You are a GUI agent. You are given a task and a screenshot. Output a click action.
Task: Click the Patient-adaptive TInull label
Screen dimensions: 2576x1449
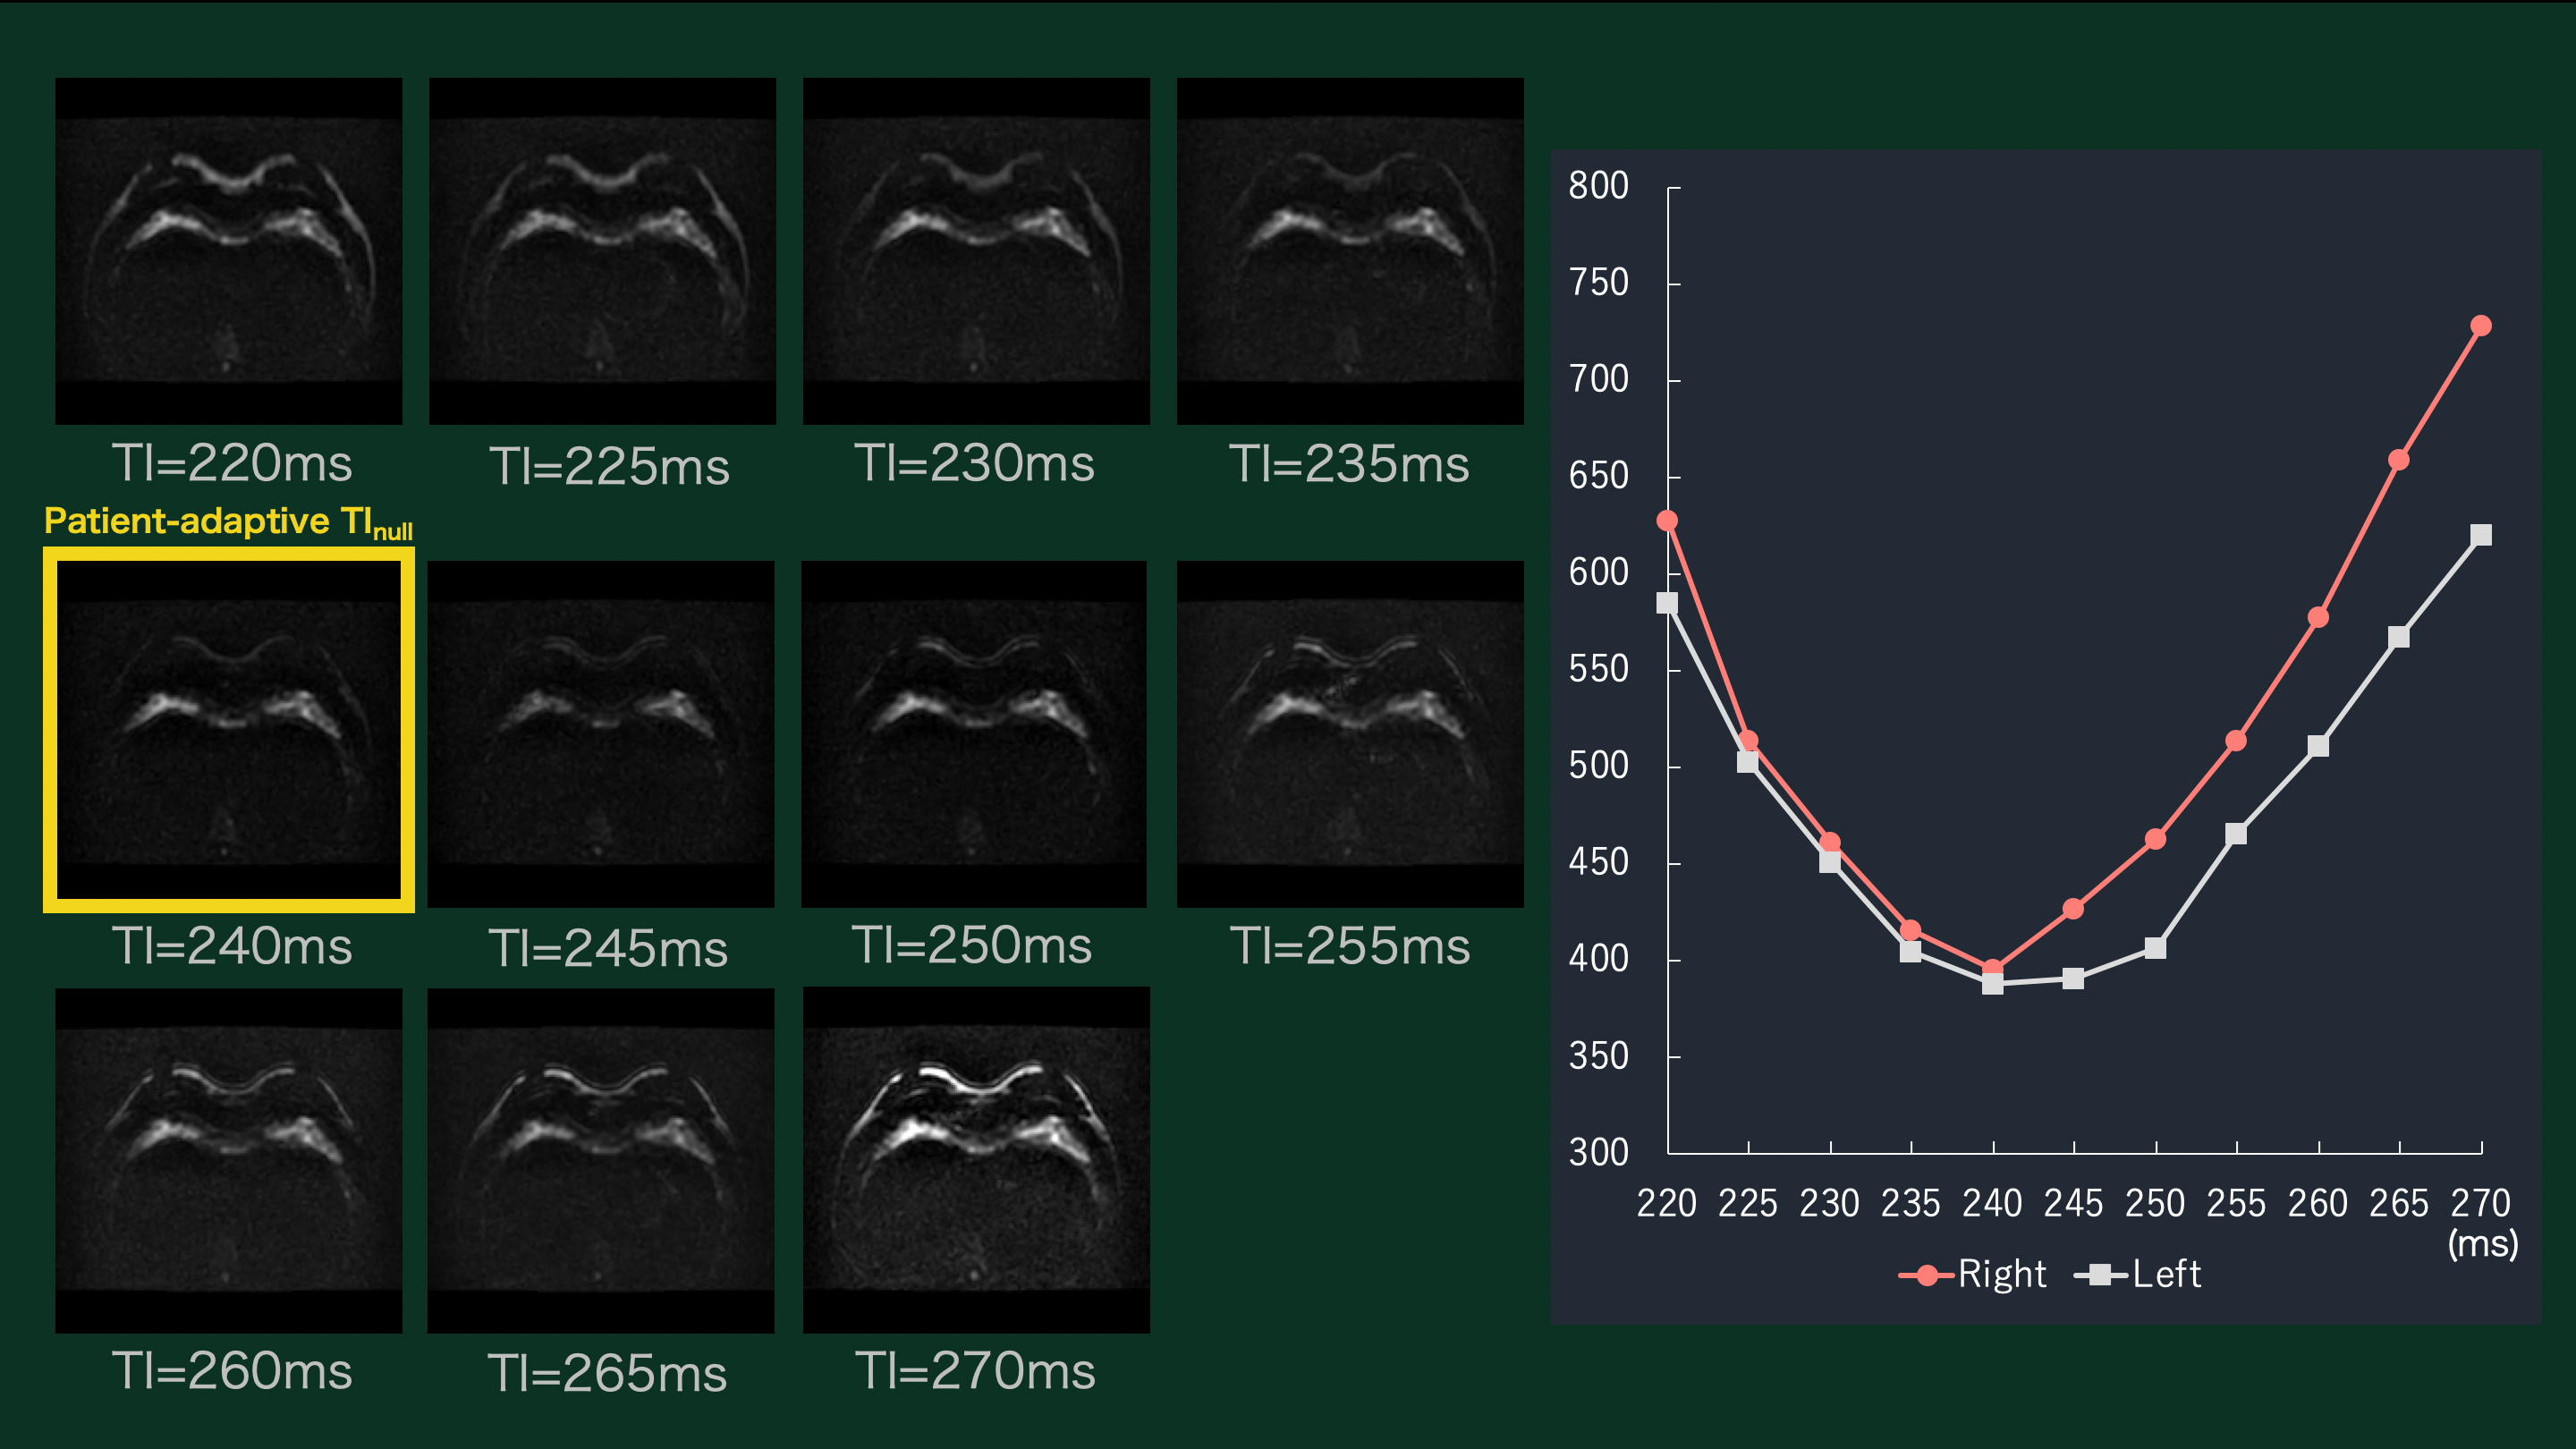[228, 522]
